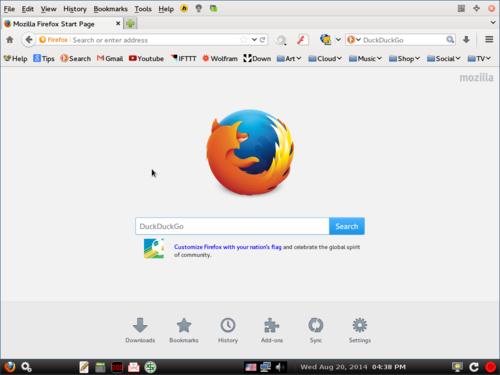This screenshot has width=500, height=375.
Task: Open the downloads arrow in the toolbar
Action: coord(466,40)
